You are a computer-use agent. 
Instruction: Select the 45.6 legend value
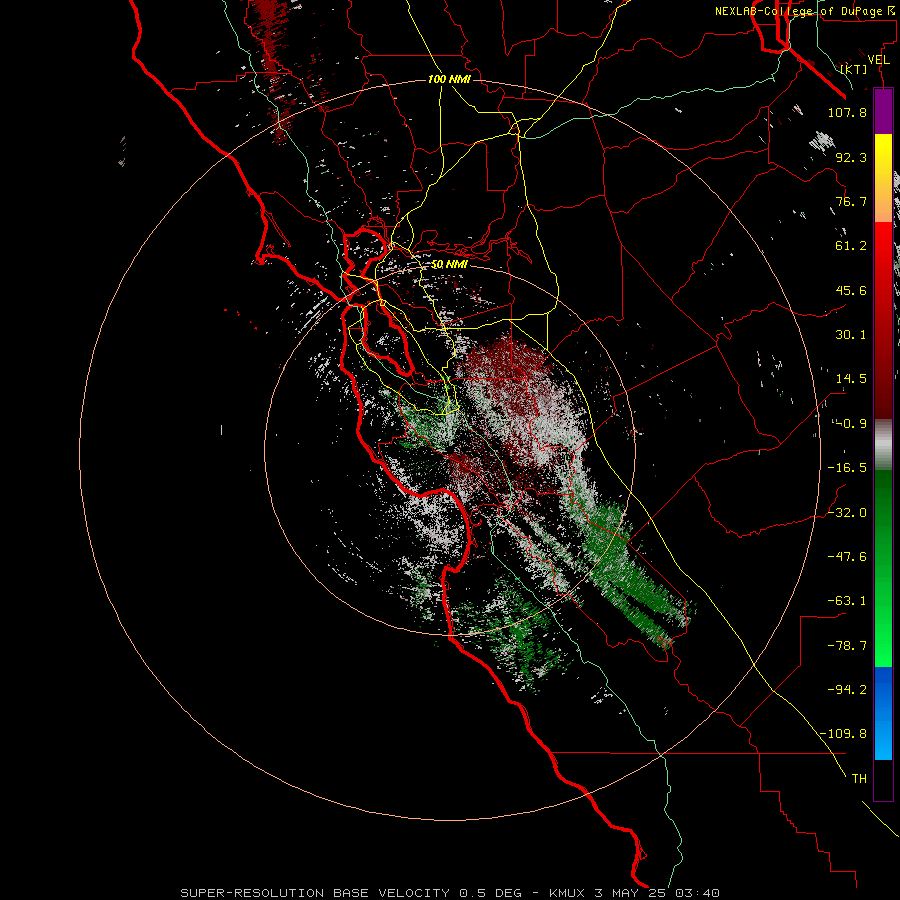click(x=851, y=290)
